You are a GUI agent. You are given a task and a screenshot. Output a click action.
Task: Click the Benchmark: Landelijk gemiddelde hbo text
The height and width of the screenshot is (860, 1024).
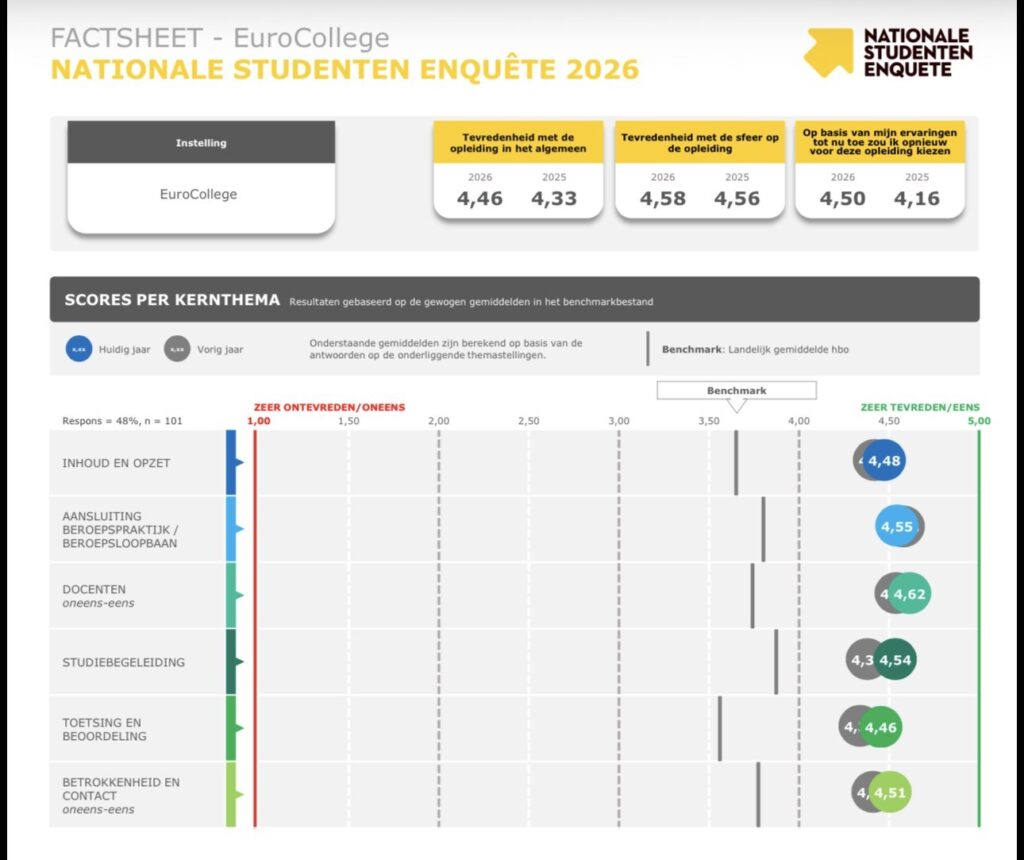tap(756, 349)
